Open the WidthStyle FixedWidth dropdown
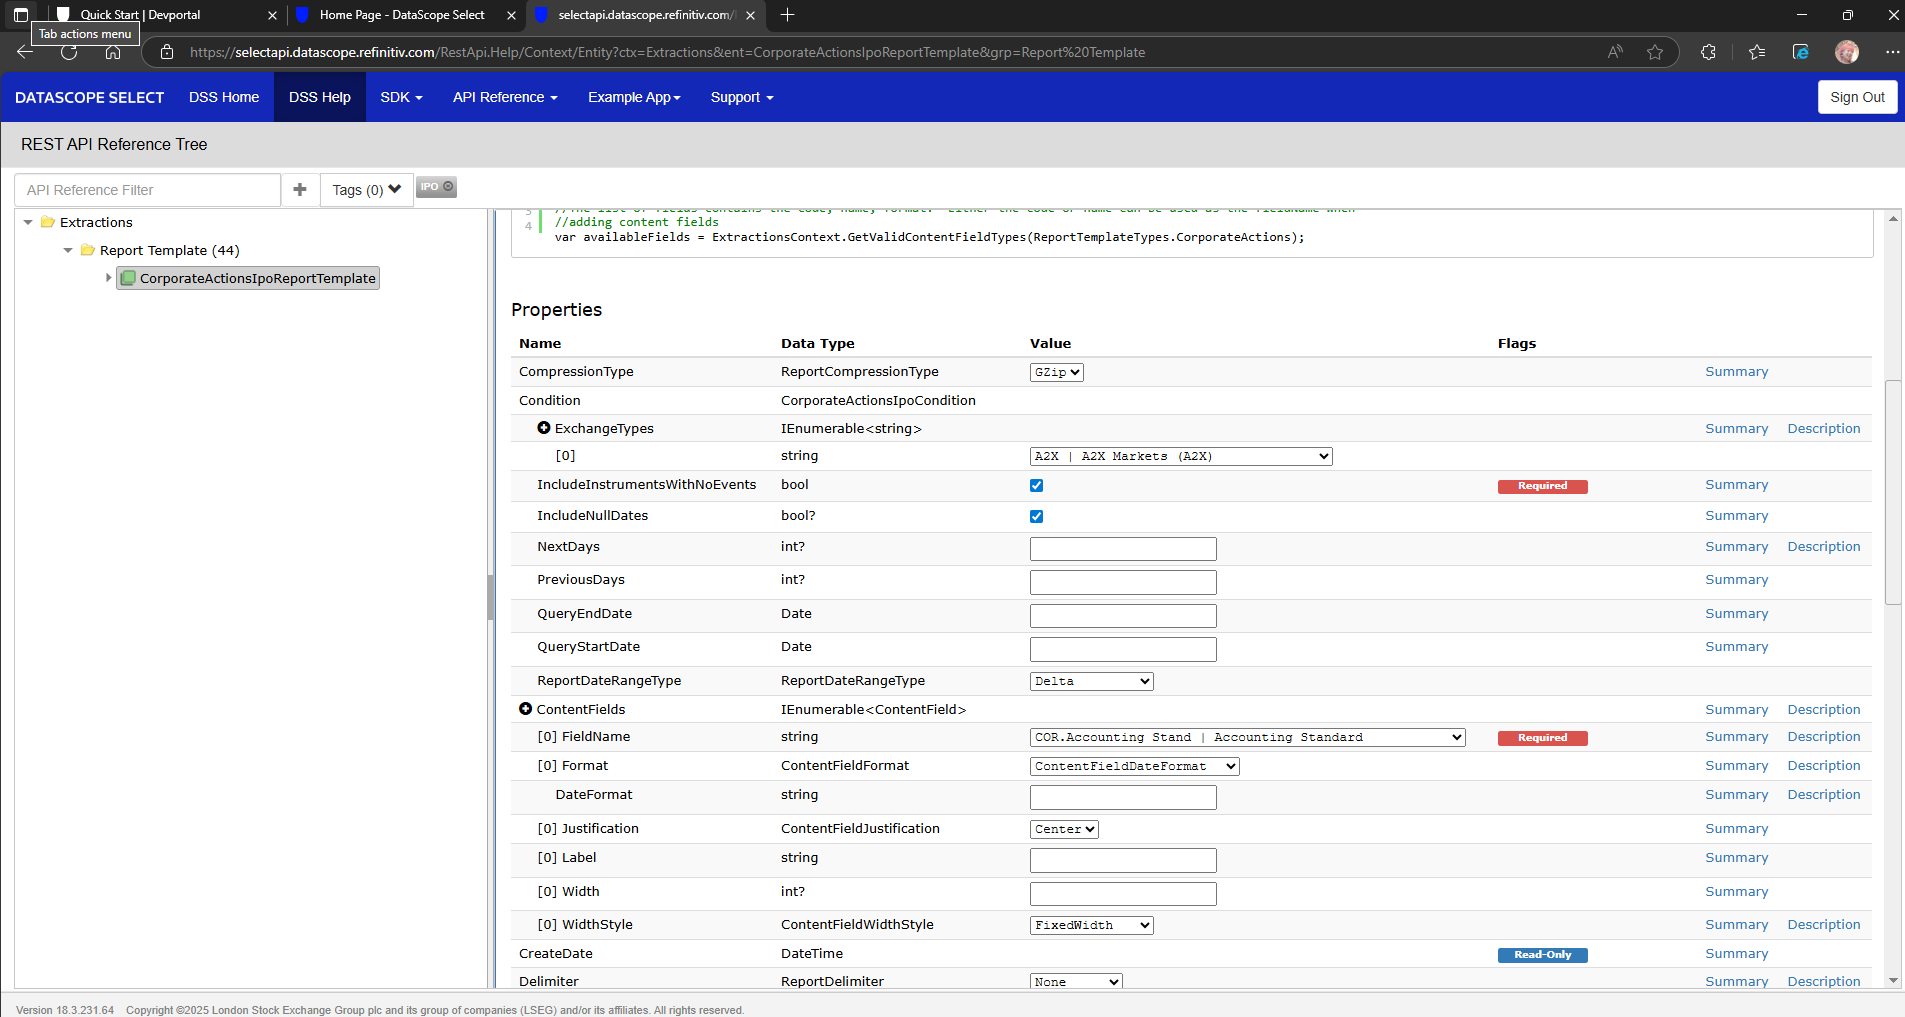The image size is (1905, 1017). (1092, 925)
